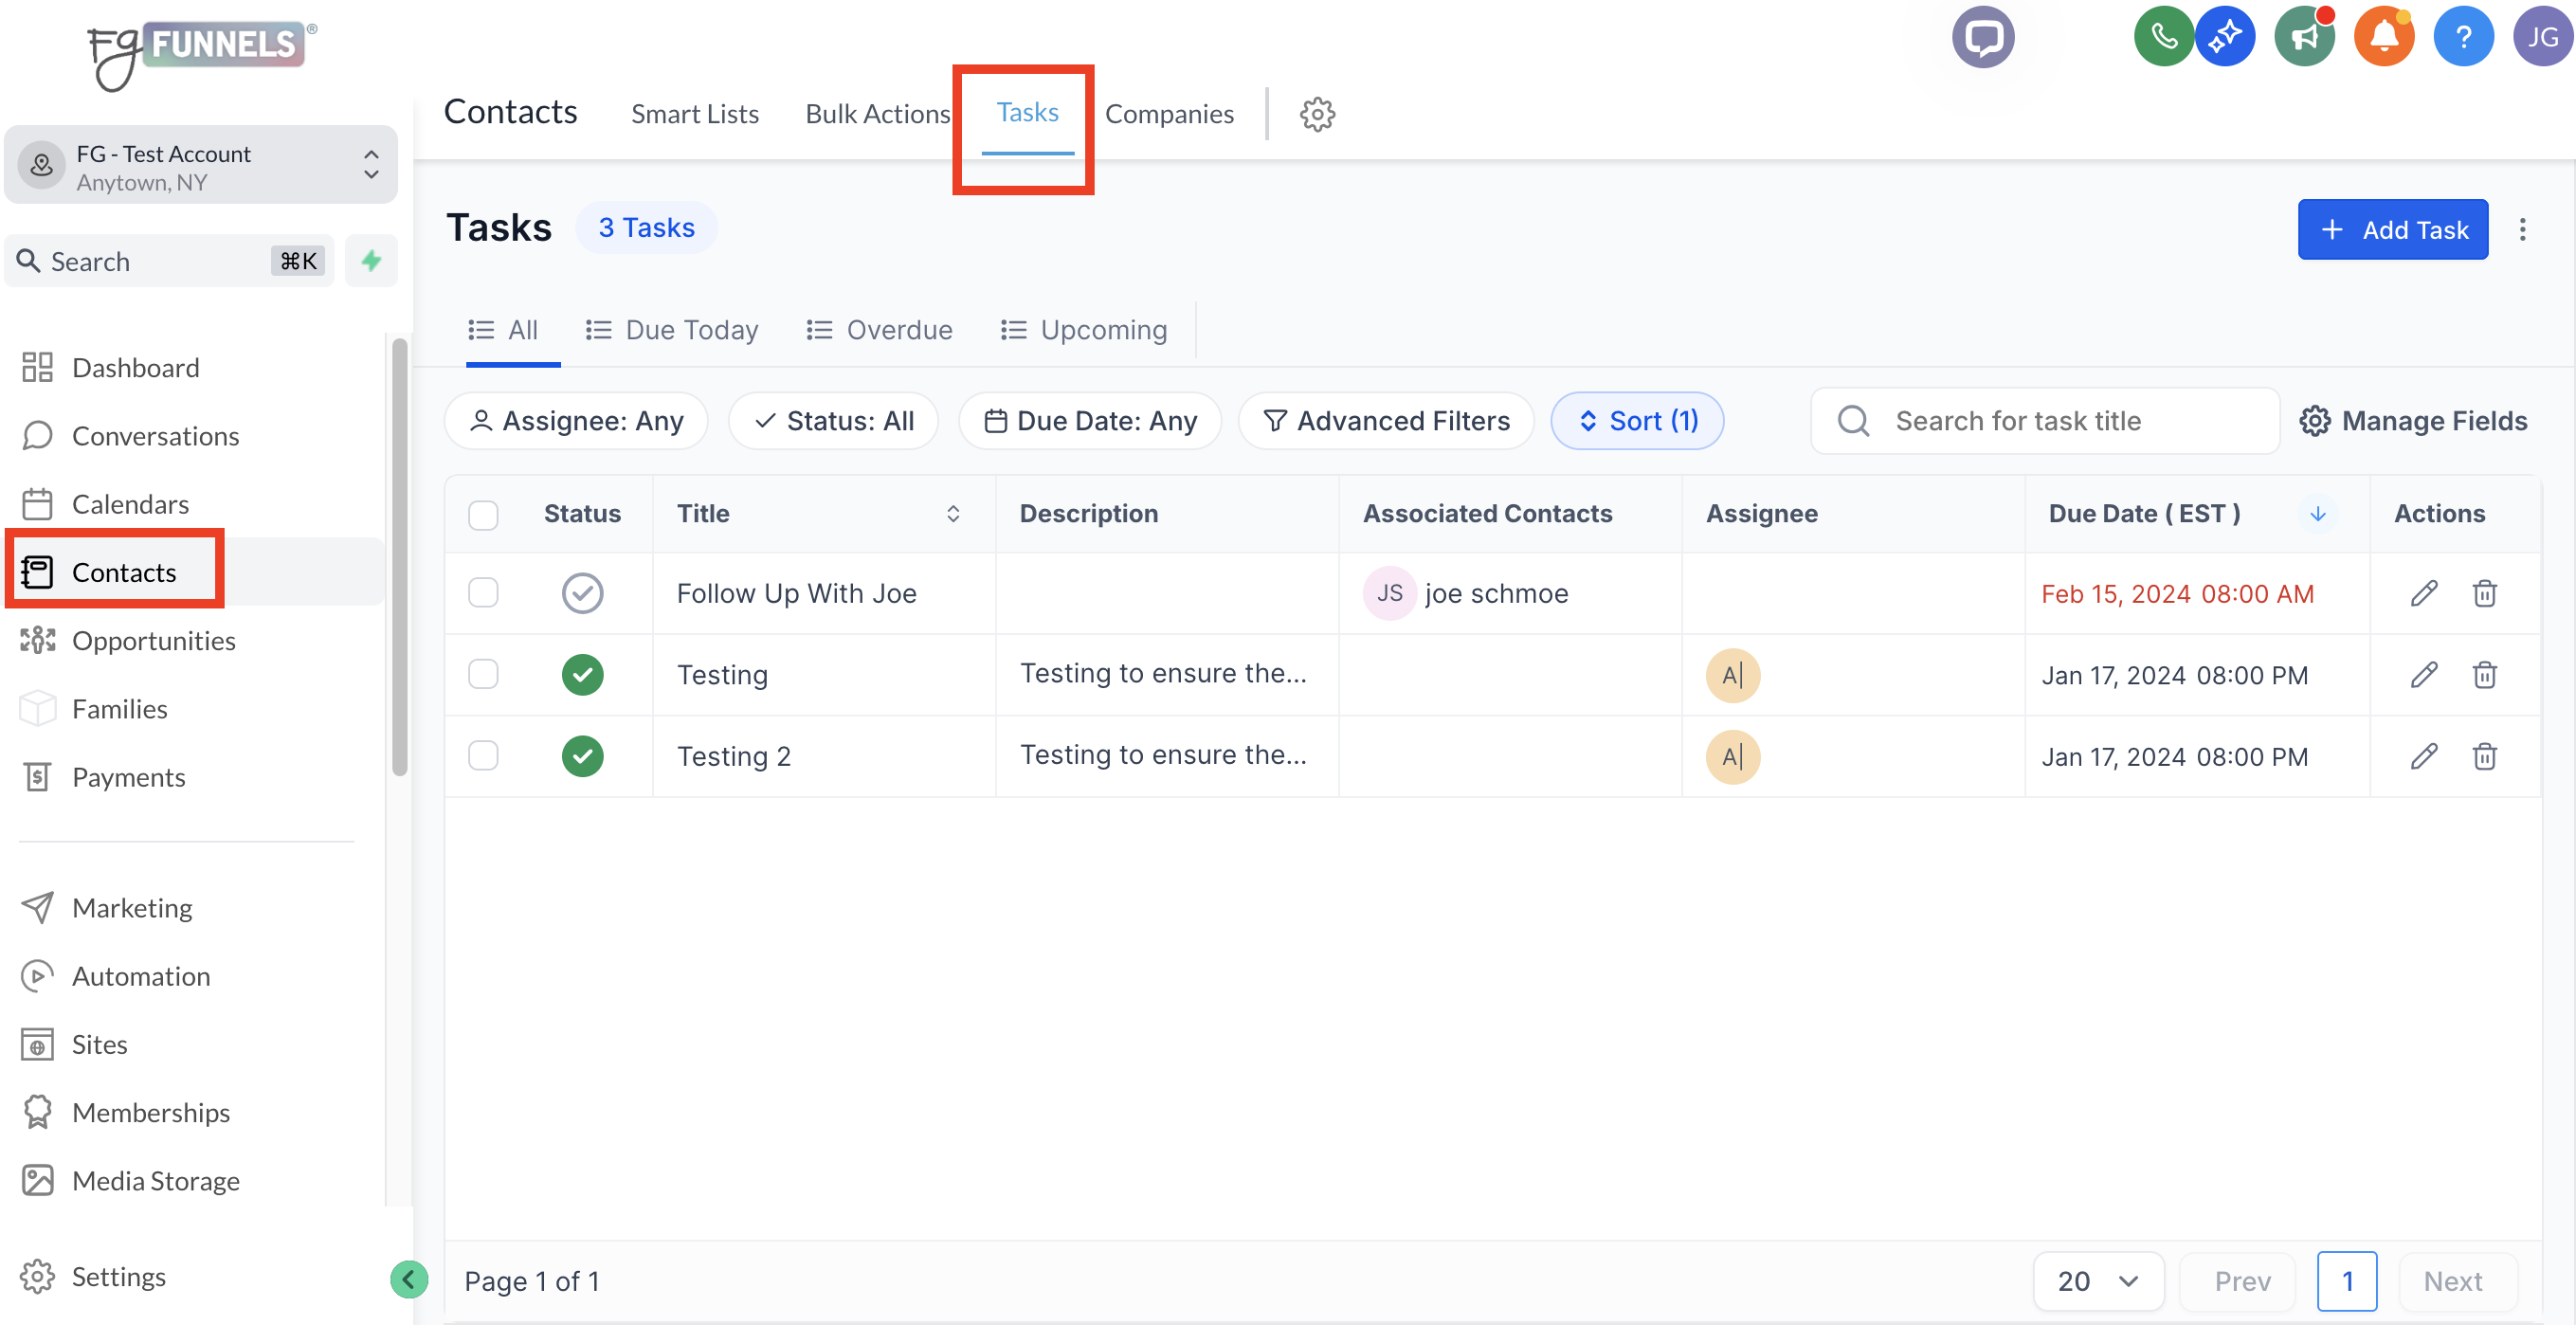Open the contacts settings gear icon
The height and width of the screenshot is (1325, 2576).
tap(1317, 114)
